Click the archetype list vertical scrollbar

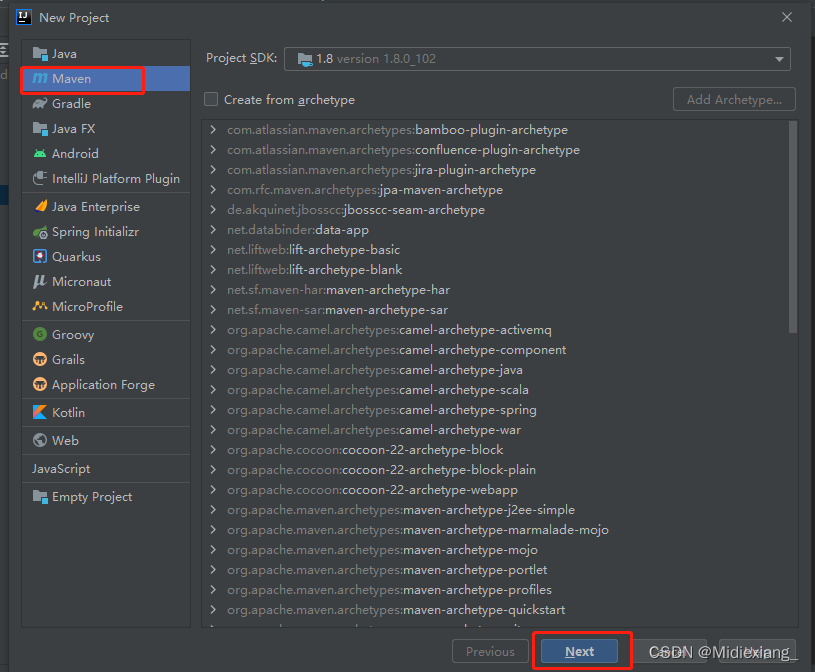click(793, 227)
